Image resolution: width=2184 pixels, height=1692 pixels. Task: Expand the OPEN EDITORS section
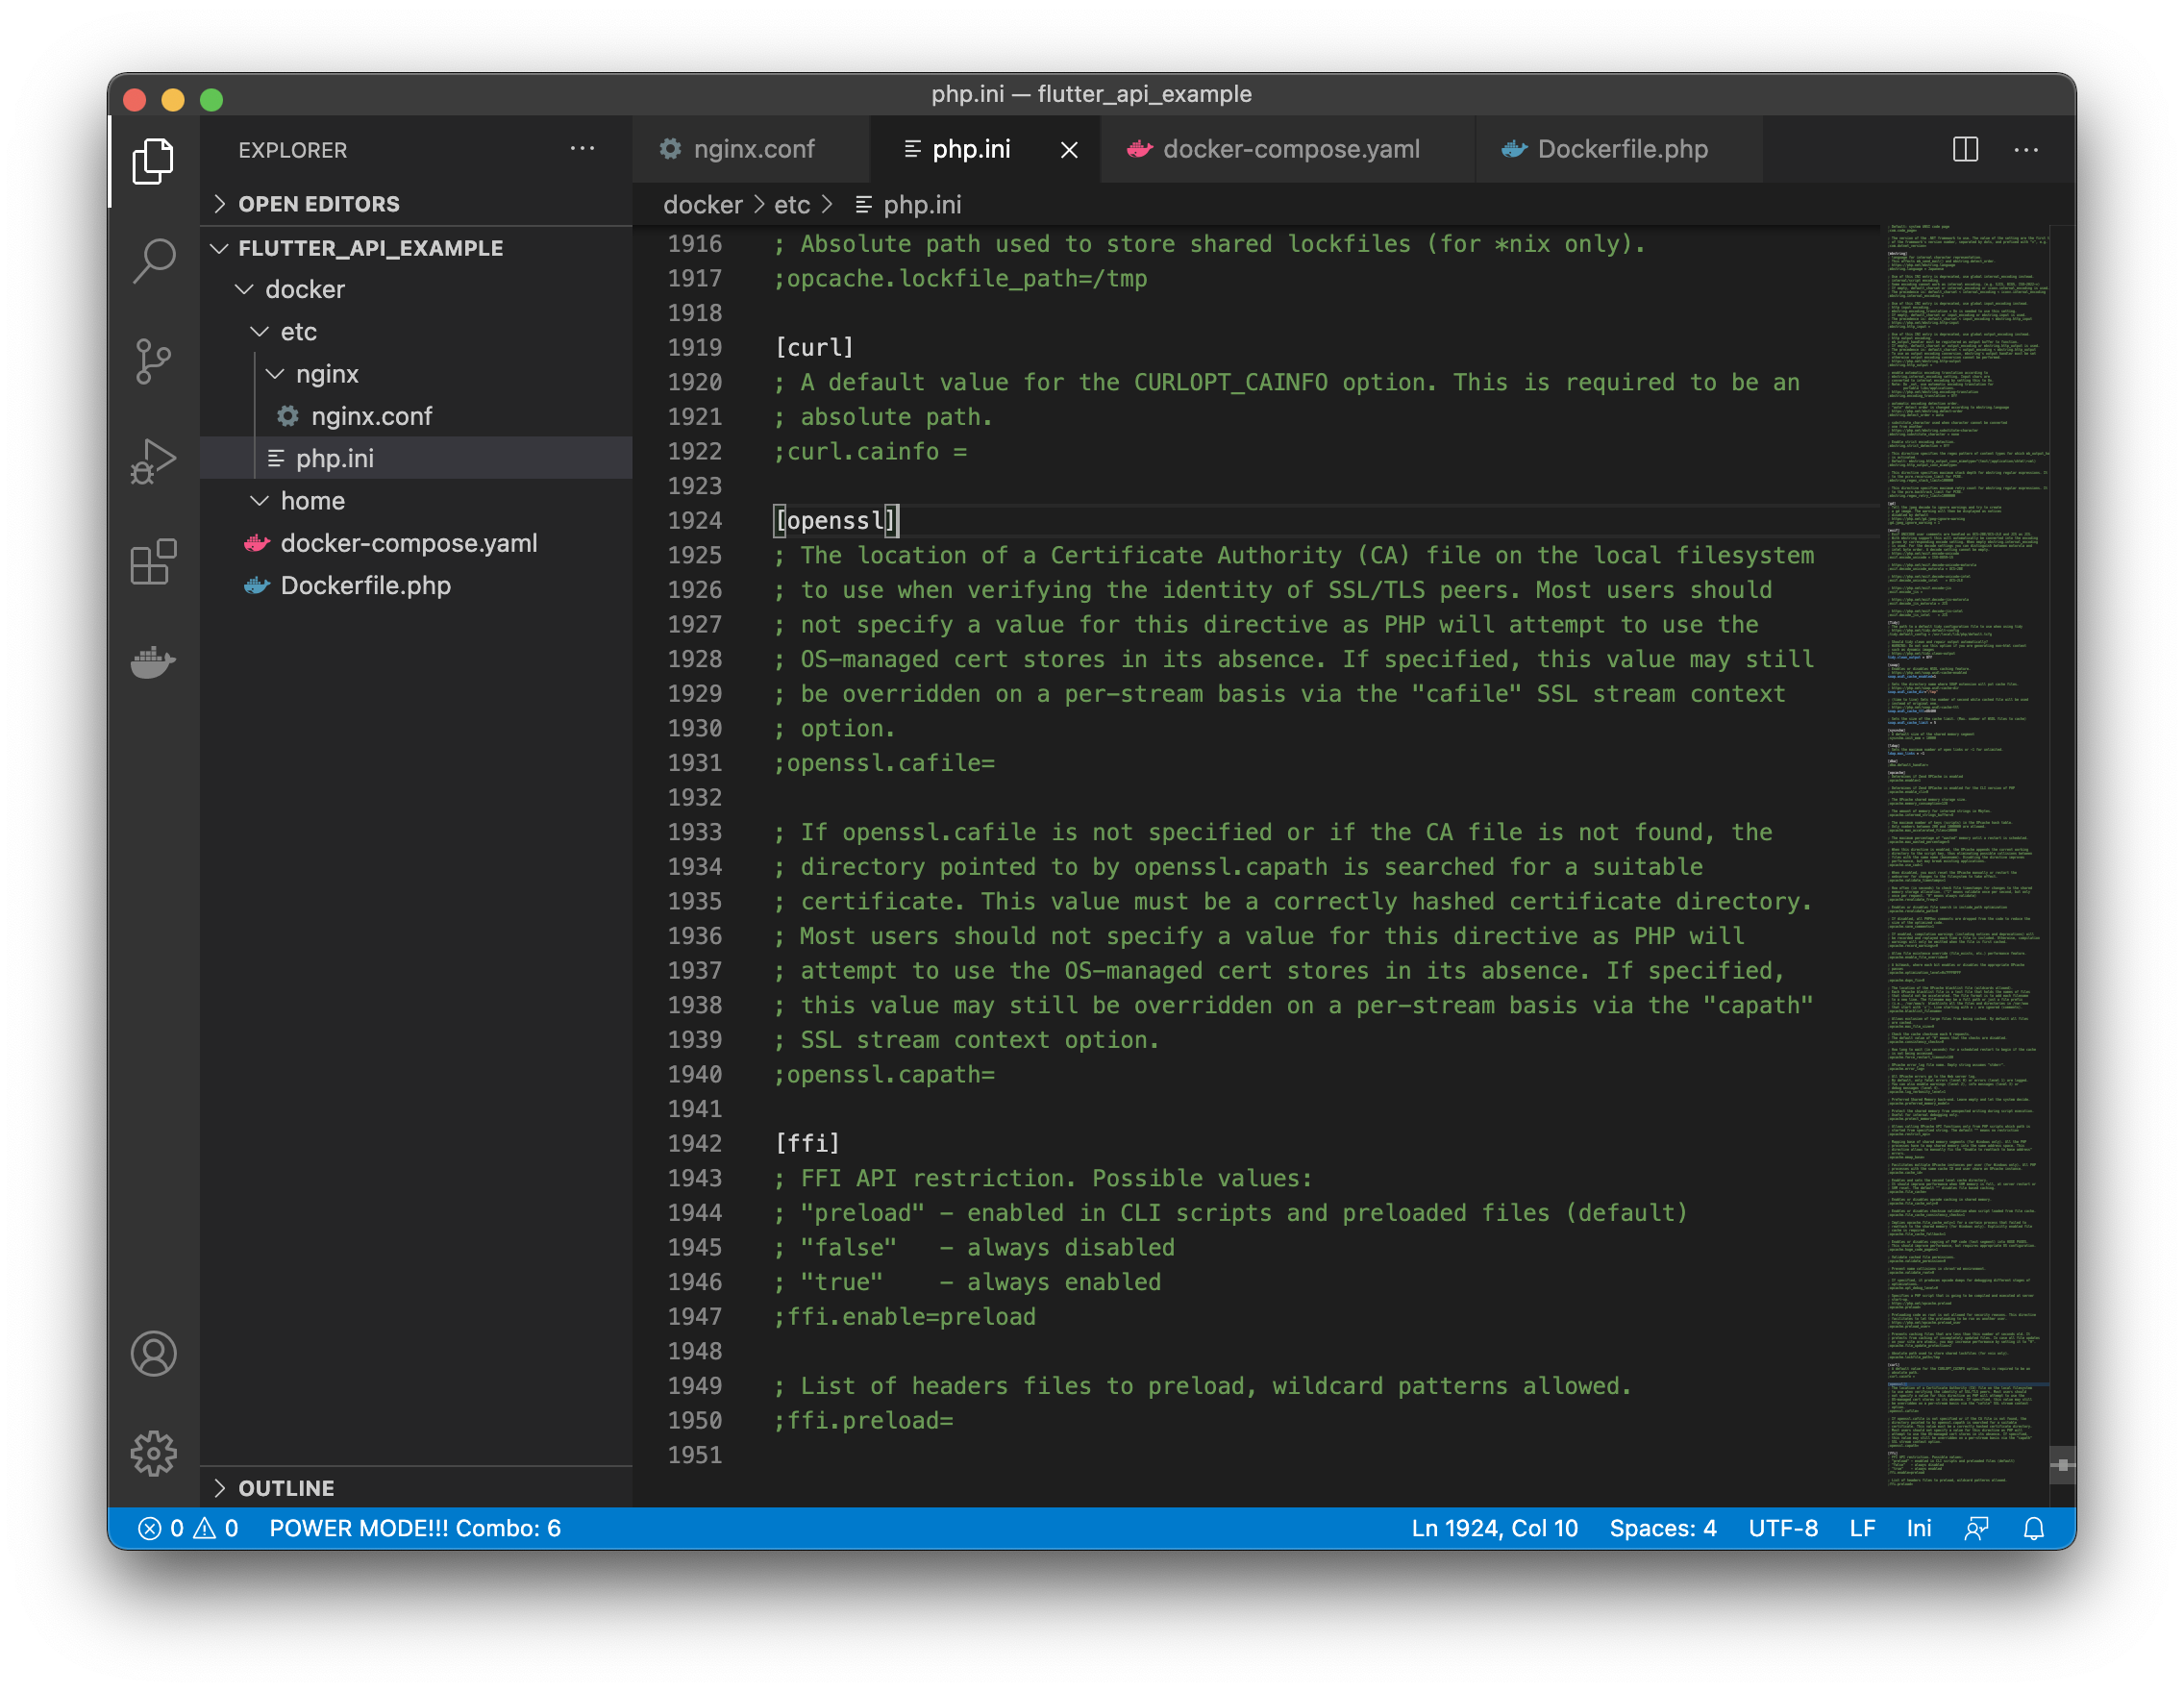click(318, 204)
